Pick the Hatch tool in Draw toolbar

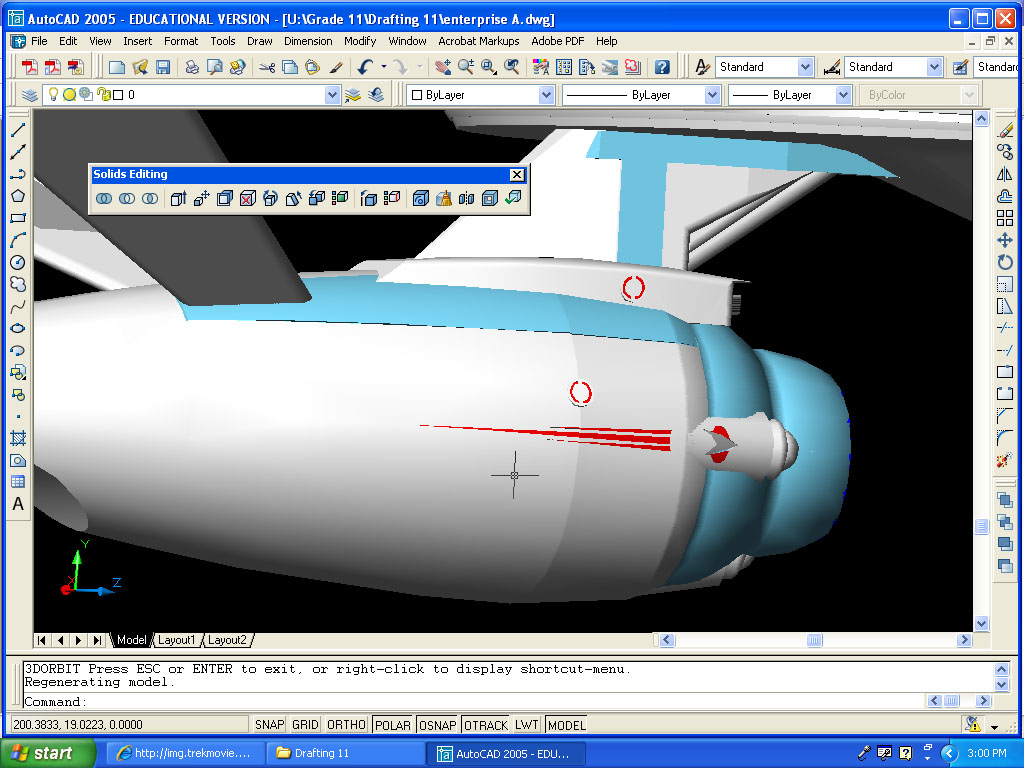point(18,438)
